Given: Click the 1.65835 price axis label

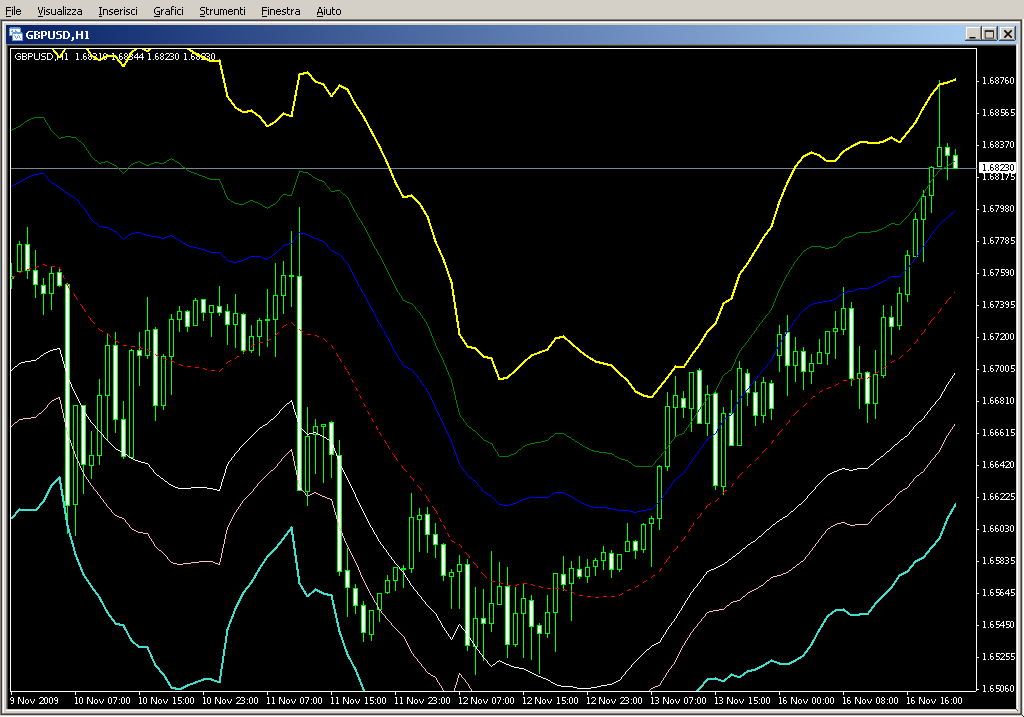Looking at the screenshot, I should click(x=999, y=561).
